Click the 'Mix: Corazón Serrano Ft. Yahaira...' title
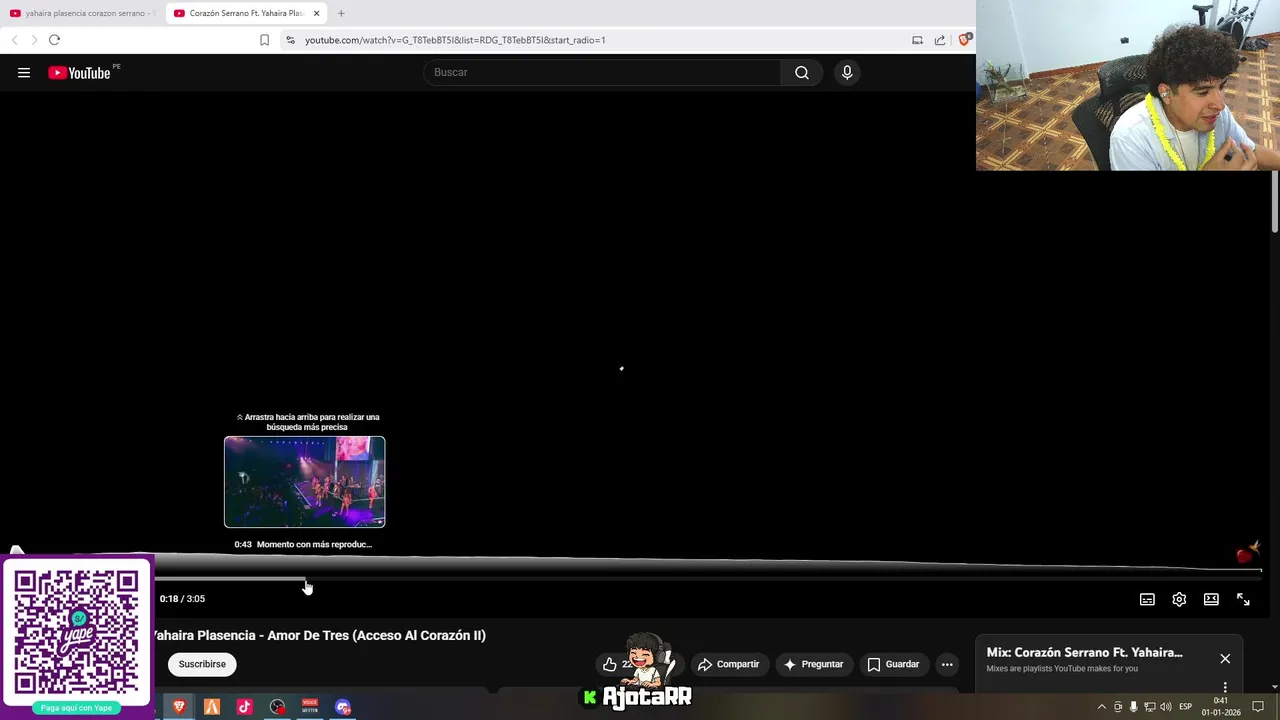 click(x=1084, y=652)
